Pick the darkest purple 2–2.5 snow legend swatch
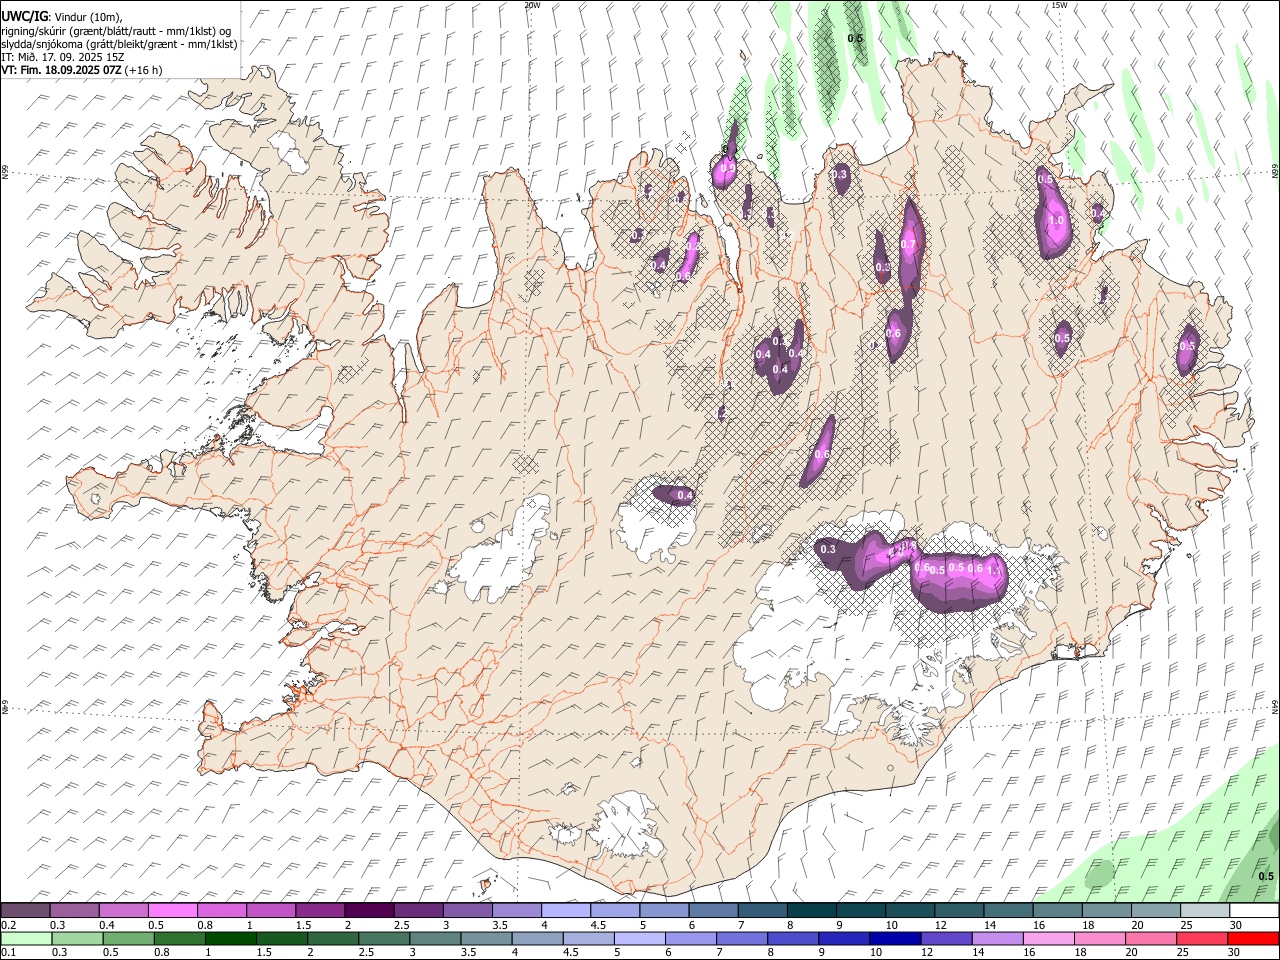This screenshot has height=960, width=1280. pyautogui.click(x=369, y=910)
